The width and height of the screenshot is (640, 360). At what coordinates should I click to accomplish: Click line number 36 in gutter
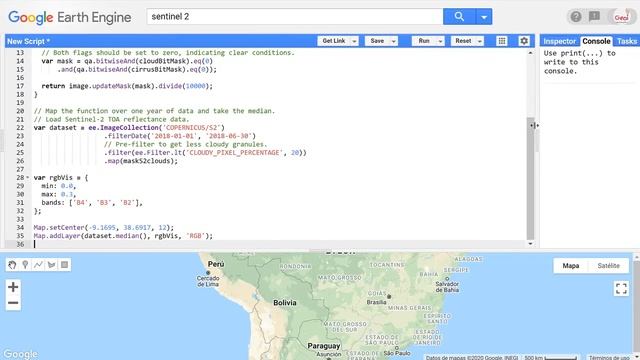pyautogui.click(x=20, y=244)
